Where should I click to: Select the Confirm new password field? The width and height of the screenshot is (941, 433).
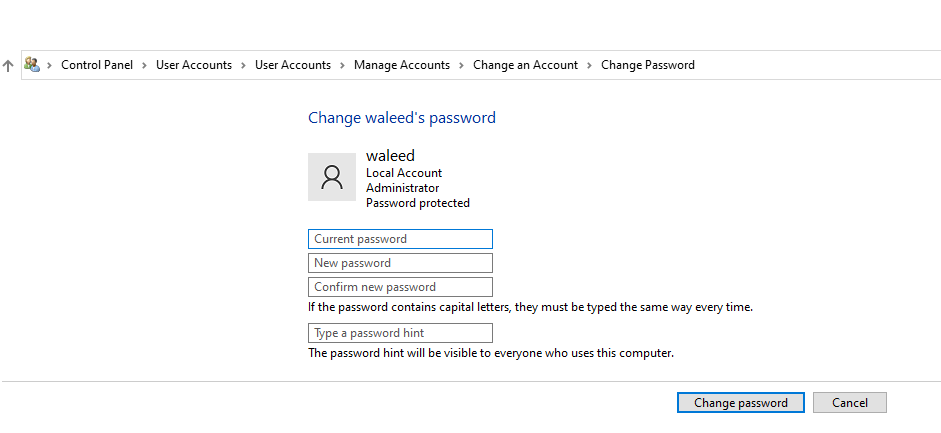(400, 287)
